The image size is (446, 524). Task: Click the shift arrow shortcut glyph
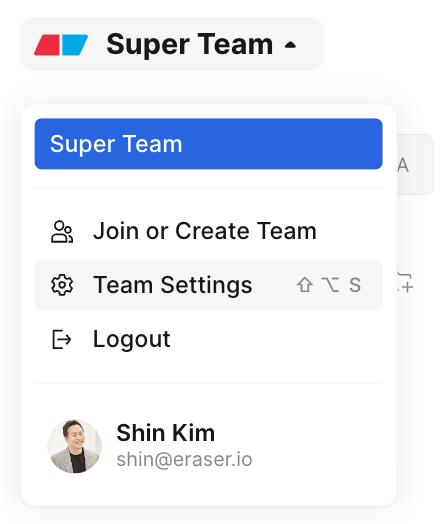[305, 285]
